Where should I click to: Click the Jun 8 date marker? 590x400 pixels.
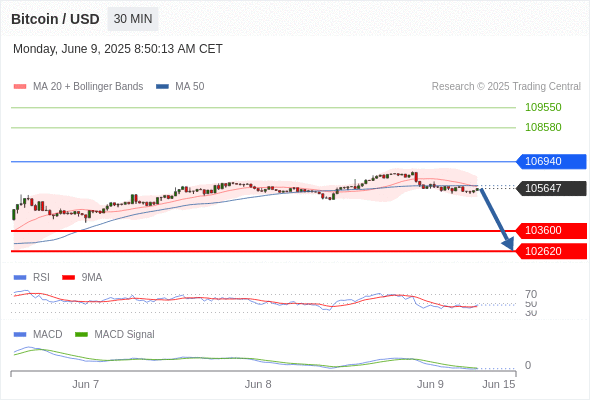pos(258,384)
